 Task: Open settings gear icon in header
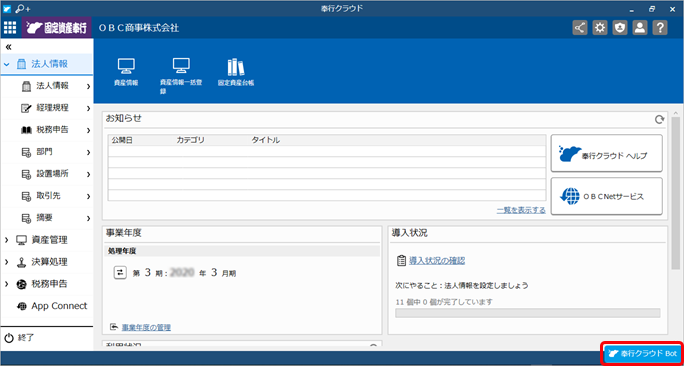pos(600,28)
